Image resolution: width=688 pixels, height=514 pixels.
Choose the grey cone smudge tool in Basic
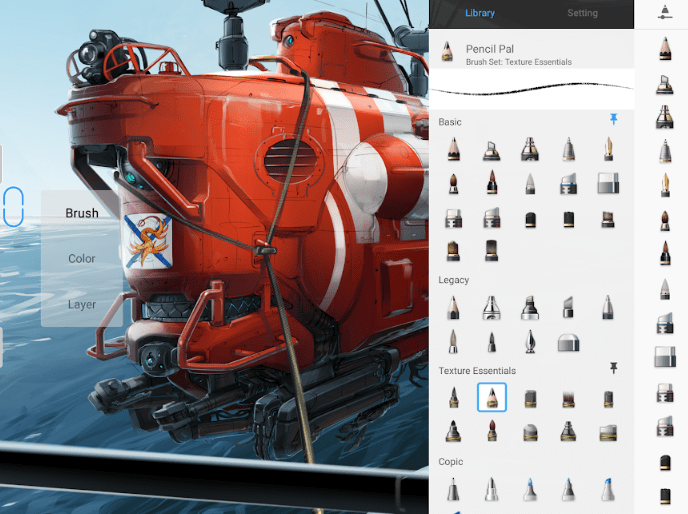tap(530, 183)
